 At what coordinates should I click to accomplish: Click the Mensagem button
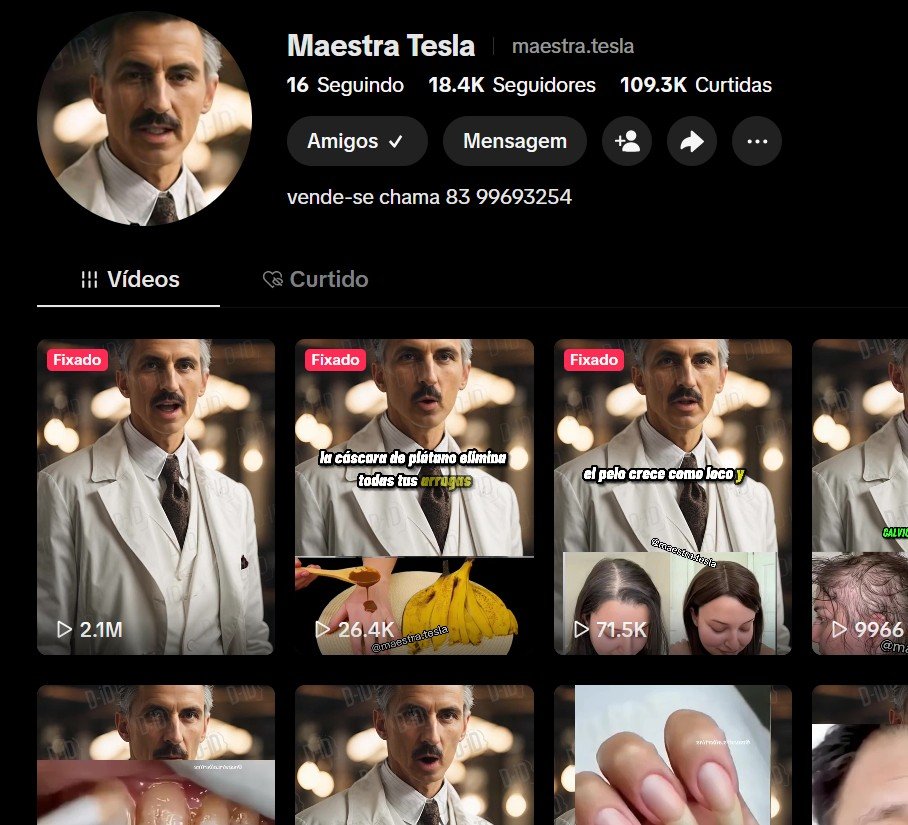[x=514, y=142]
